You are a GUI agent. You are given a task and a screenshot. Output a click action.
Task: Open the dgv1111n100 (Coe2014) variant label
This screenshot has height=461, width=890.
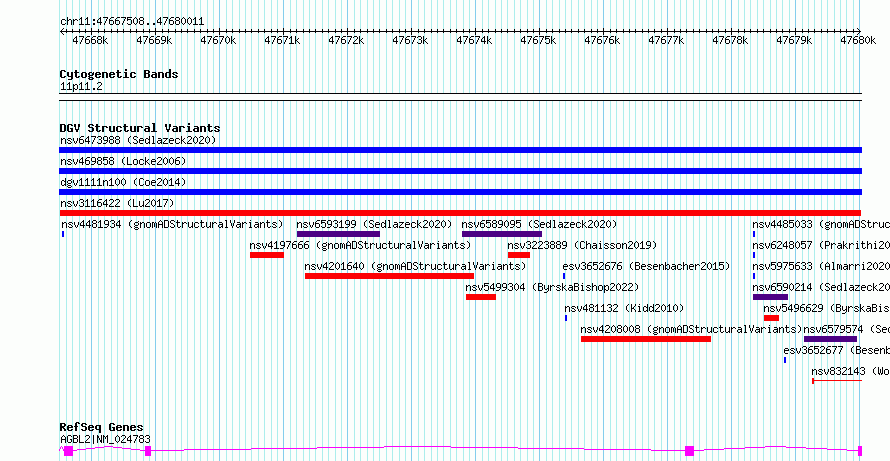click(x=123, y=182)
